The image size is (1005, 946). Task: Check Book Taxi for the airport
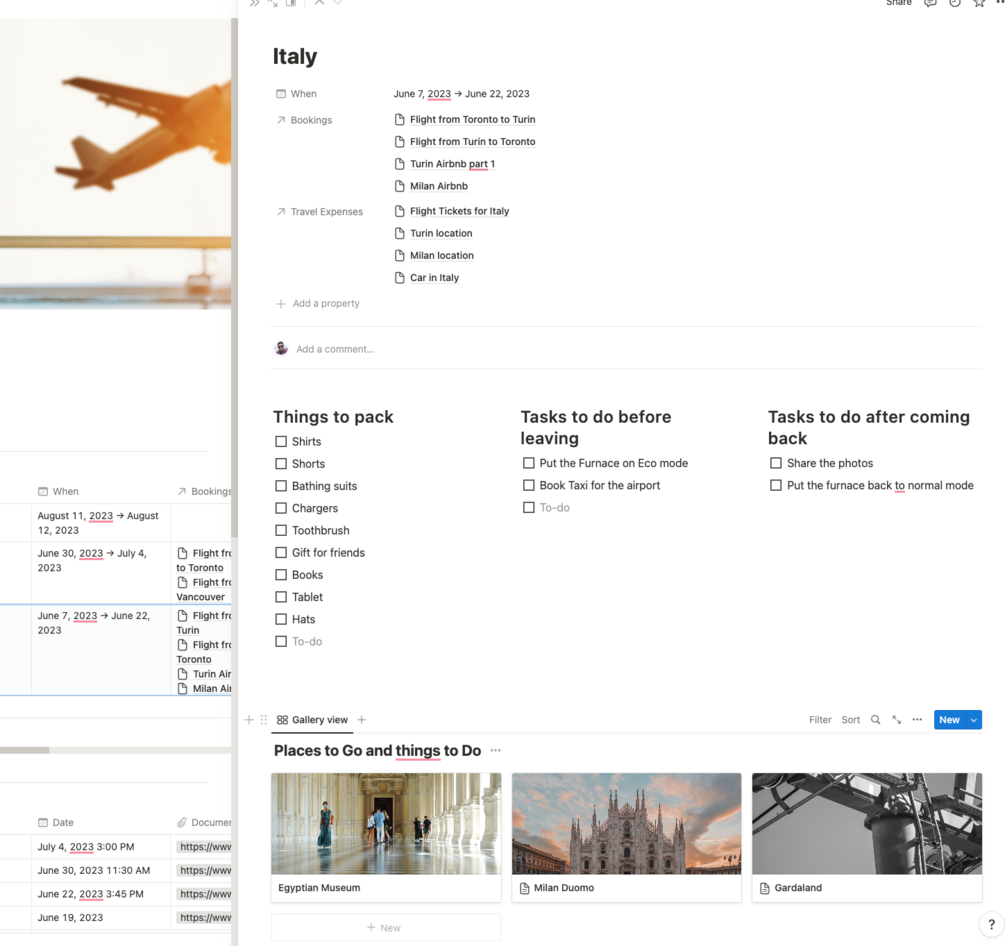tap(529, 485)
